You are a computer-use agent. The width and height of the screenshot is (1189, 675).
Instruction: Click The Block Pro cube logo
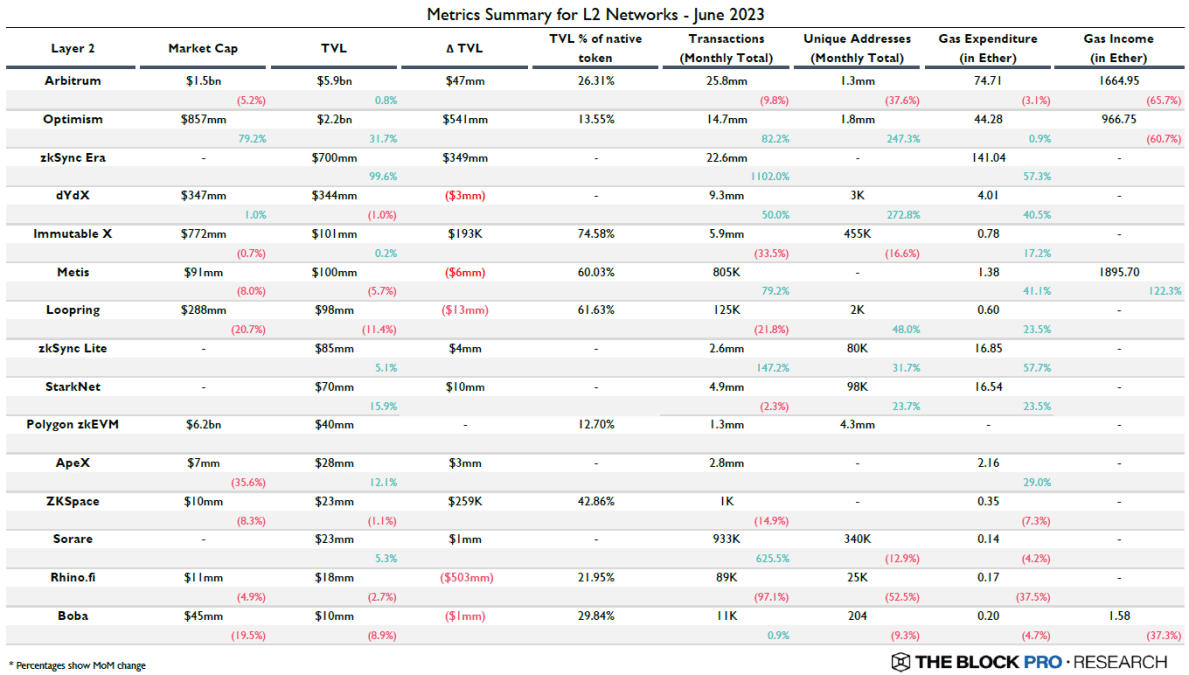pyautogui.click(x=900, y=662)
